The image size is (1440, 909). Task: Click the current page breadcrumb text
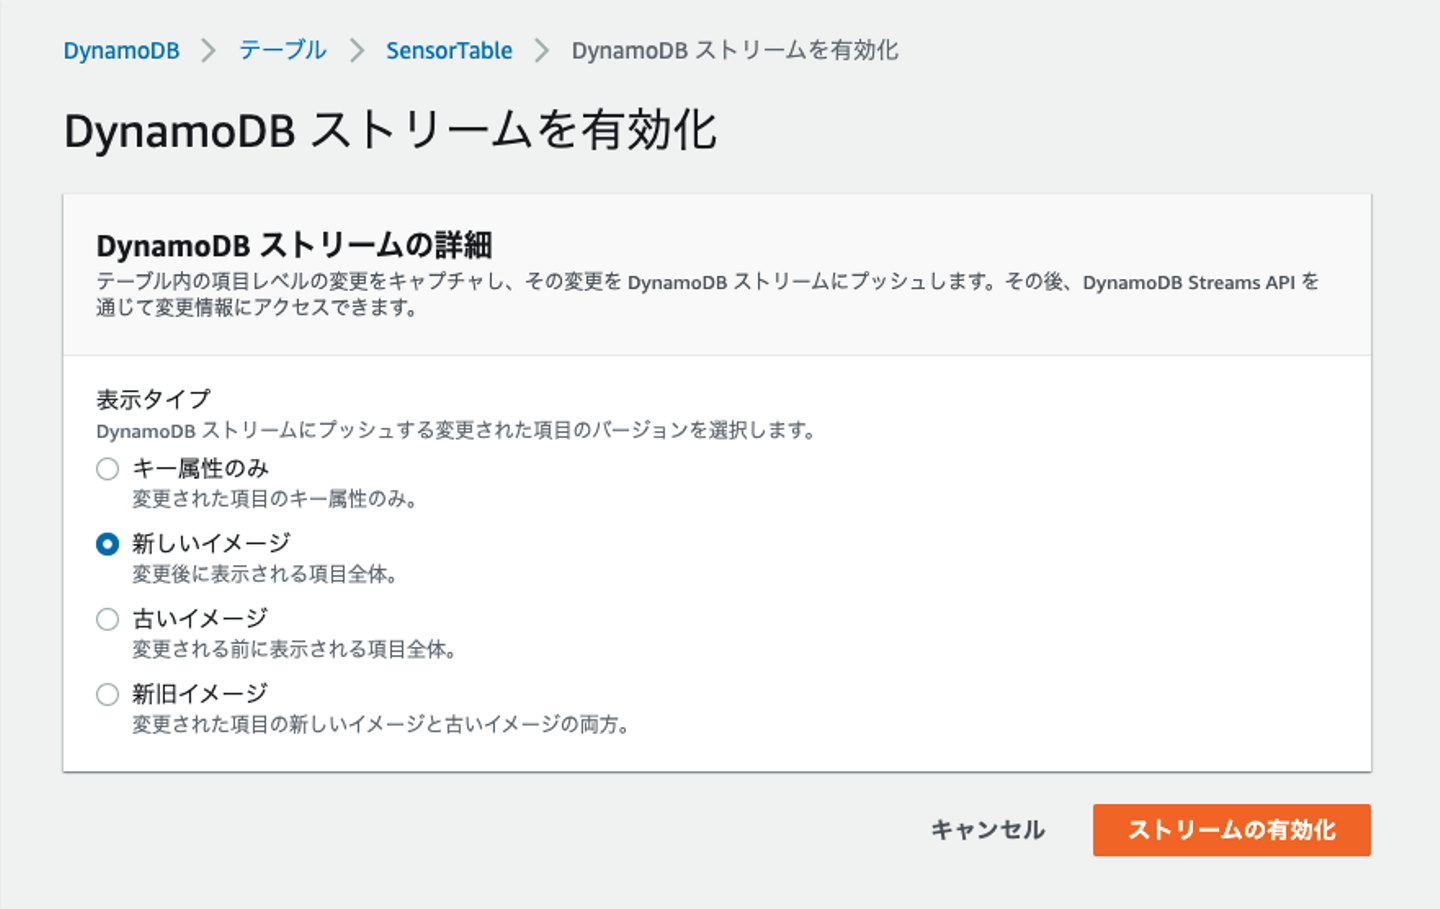tap(734, 50)
